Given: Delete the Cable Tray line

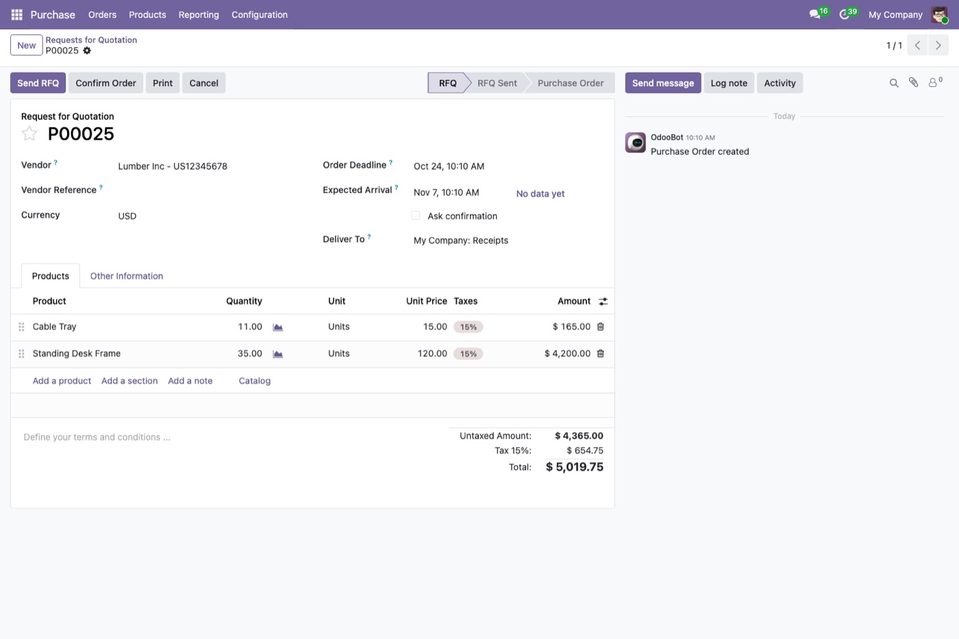Looking at the screenshot, I should coord(601,327).
